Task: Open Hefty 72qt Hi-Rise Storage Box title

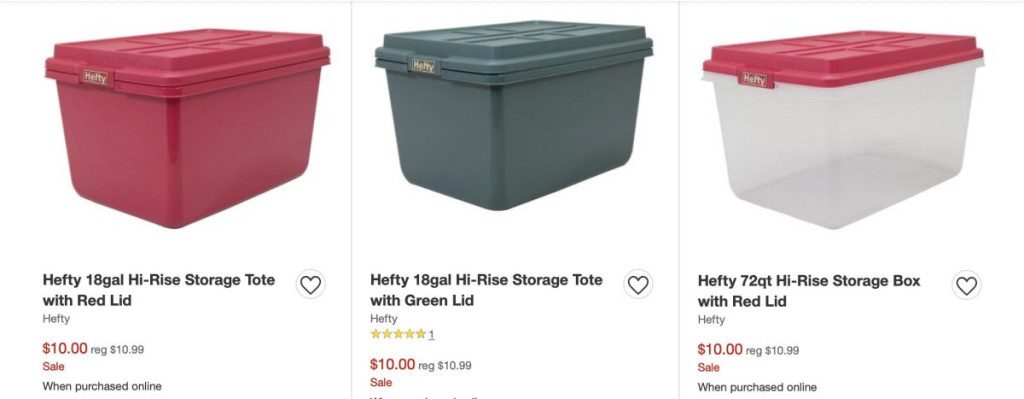Action: coord(808,291)
